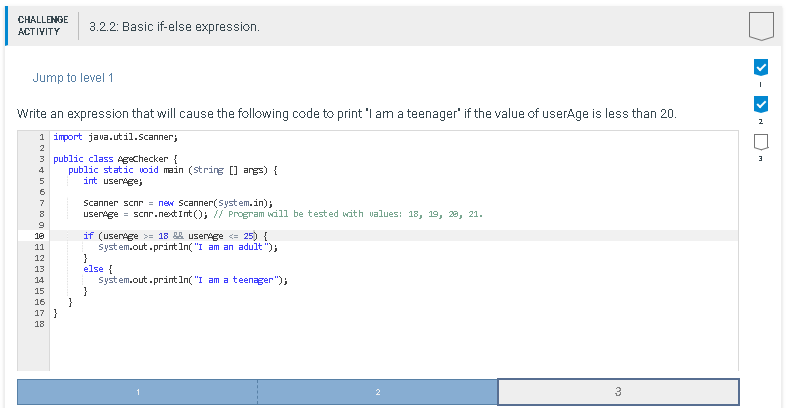The image size is (800, 408).
Task: Click the "I am a teenager" println line
Action: point(193,279)
